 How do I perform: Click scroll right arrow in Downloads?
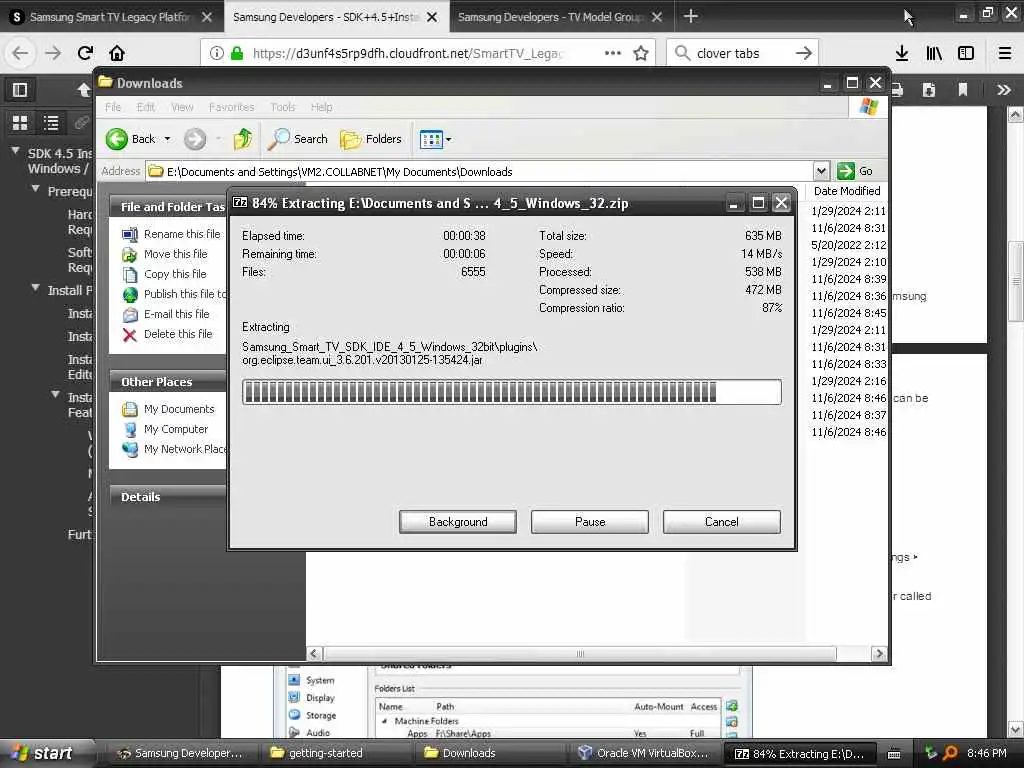coord(879,654)
